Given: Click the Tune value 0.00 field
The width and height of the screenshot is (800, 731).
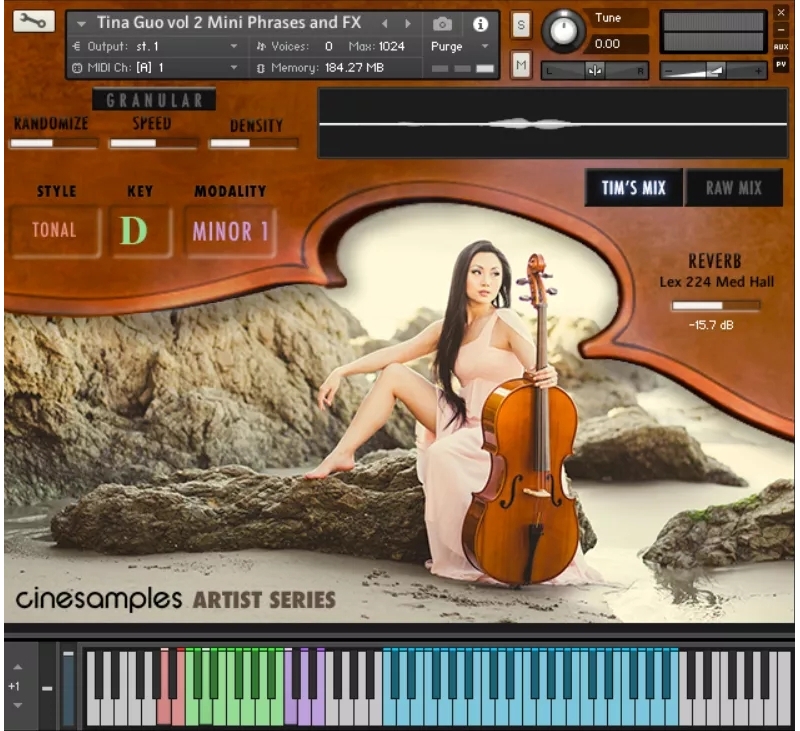Looking at the screenshot, I should [617, 44].
